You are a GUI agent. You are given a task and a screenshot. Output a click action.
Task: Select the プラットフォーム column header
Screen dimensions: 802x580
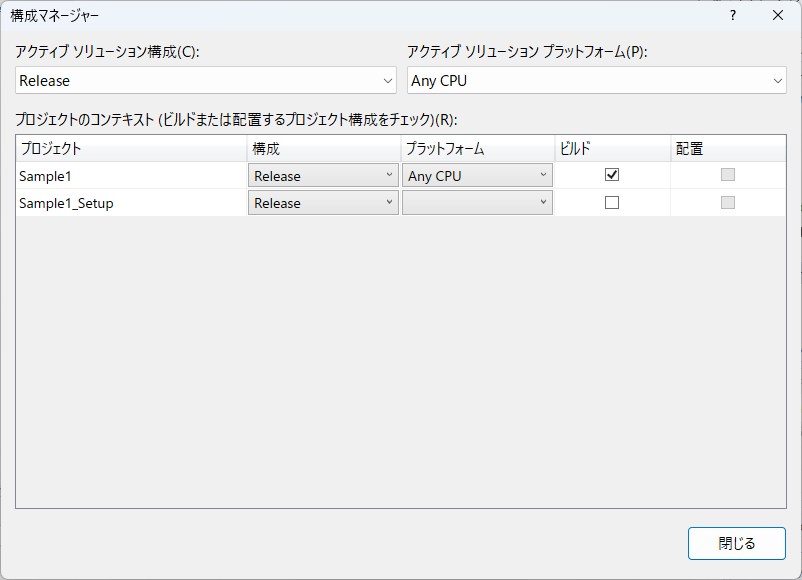pyautogui.click(x=477, y=148)
